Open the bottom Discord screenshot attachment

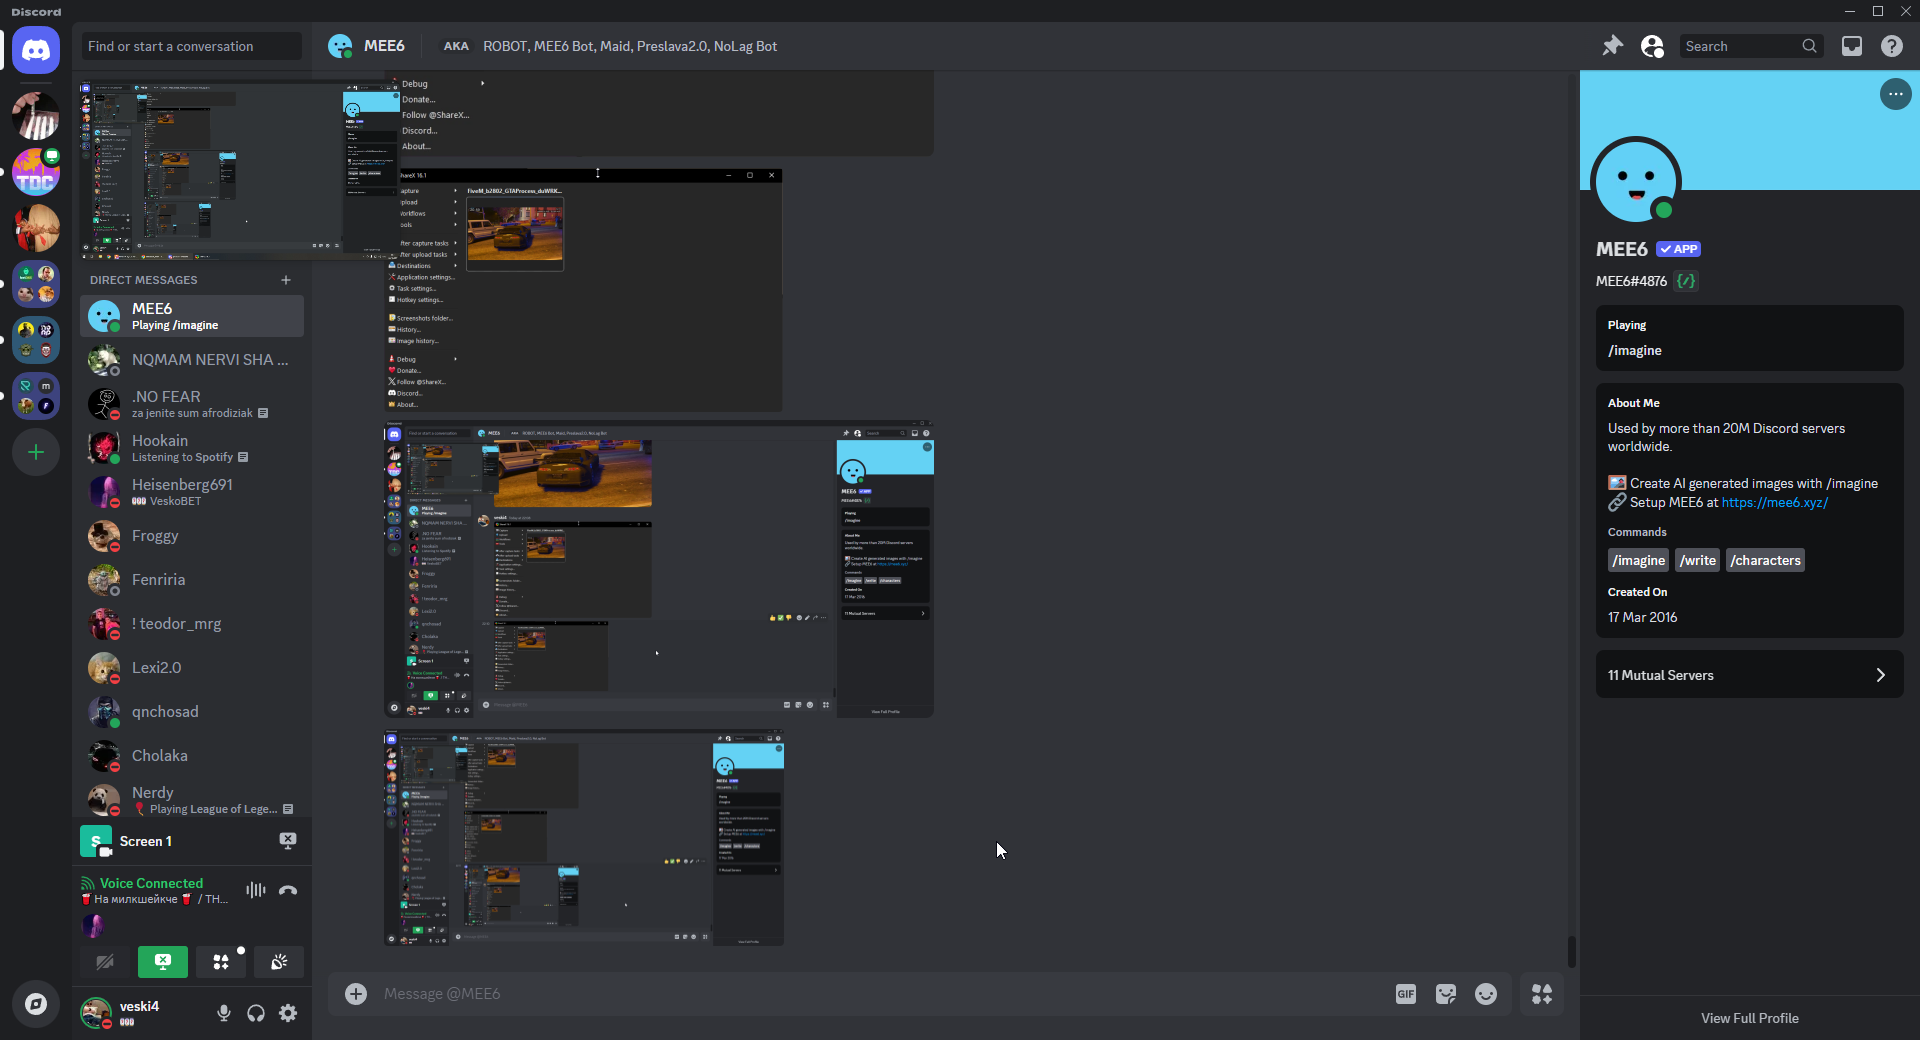(584, 838)
